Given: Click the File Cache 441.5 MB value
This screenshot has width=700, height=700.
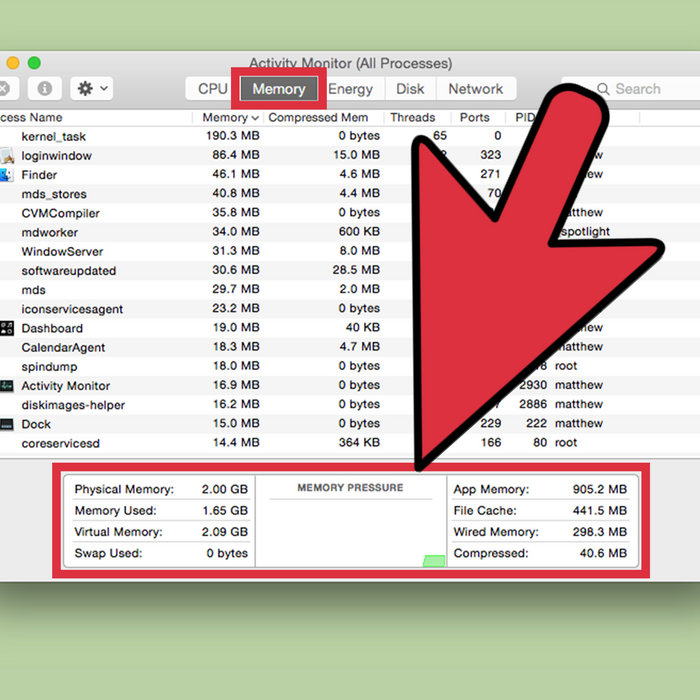Looking at the screenshot, I should click(600, 511).
